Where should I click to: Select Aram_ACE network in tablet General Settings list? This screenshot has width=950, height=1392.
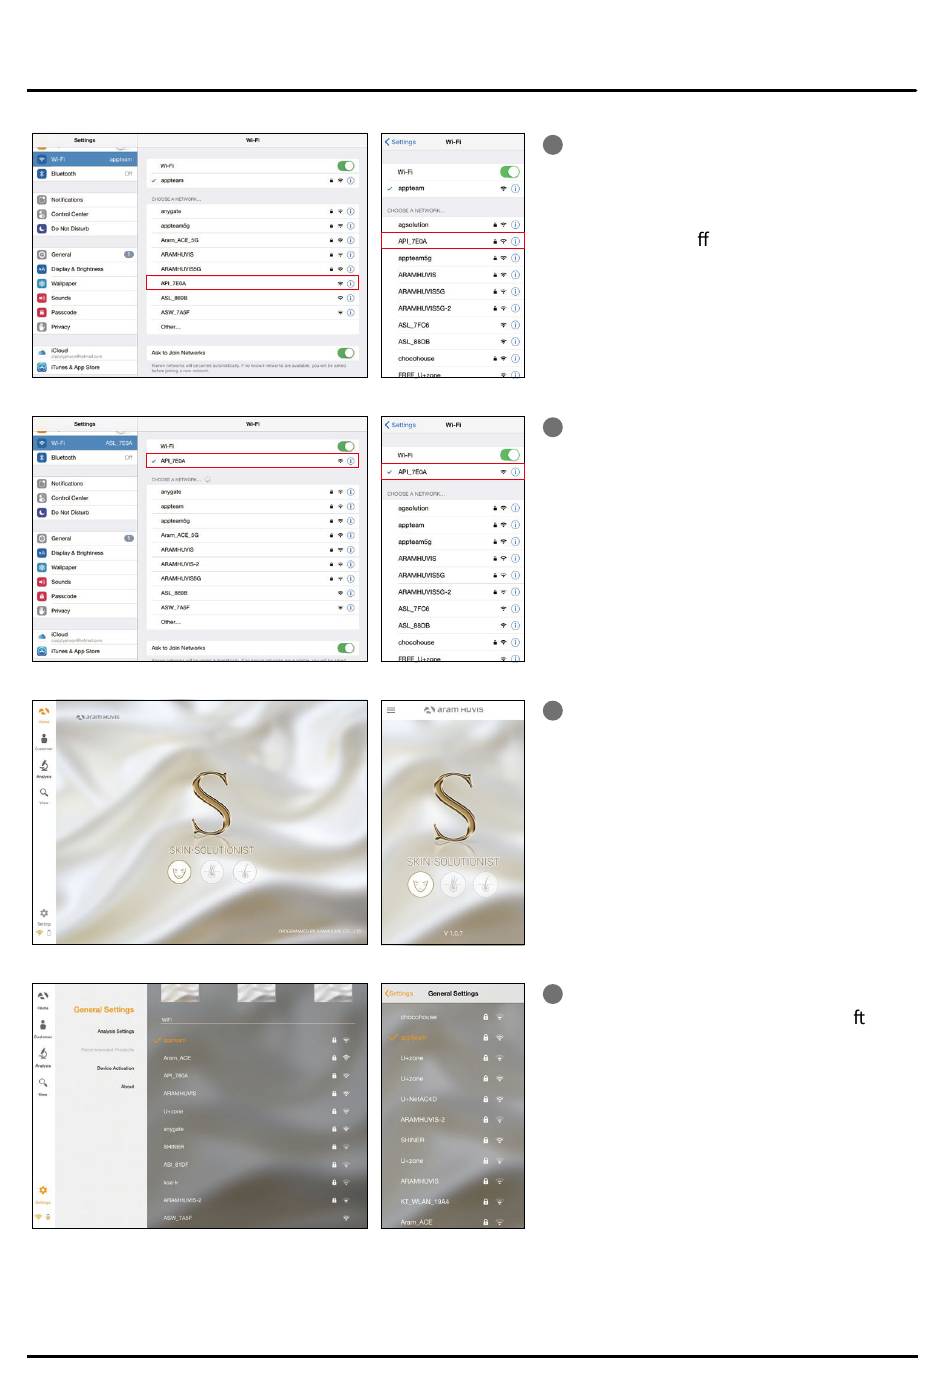(255, 1058)
